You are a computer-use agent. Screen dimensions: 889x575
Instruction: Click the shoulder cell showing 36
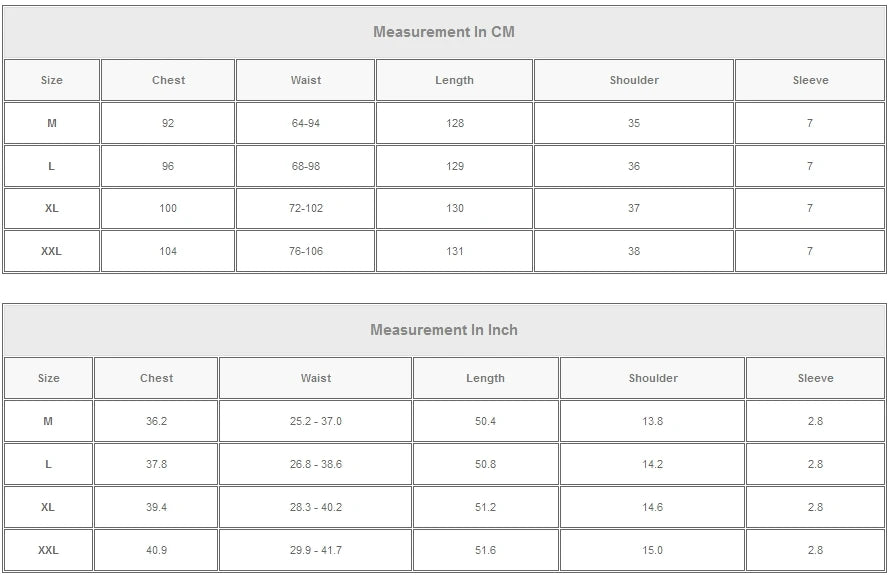pyautogui.click(x=634, y=166)
